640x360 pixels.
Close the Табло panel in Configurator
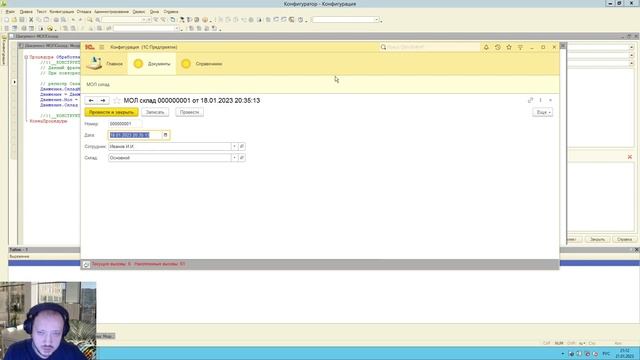636,249
